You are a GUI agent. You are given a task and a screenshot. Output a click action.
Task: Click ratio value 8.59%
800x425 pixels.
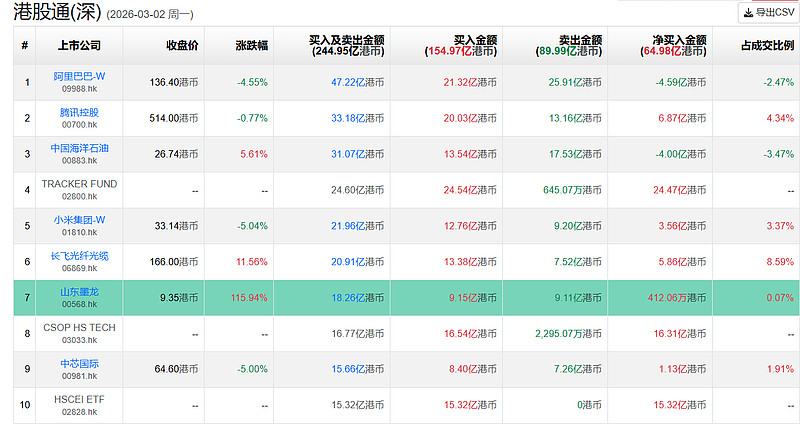pos(780,262)
